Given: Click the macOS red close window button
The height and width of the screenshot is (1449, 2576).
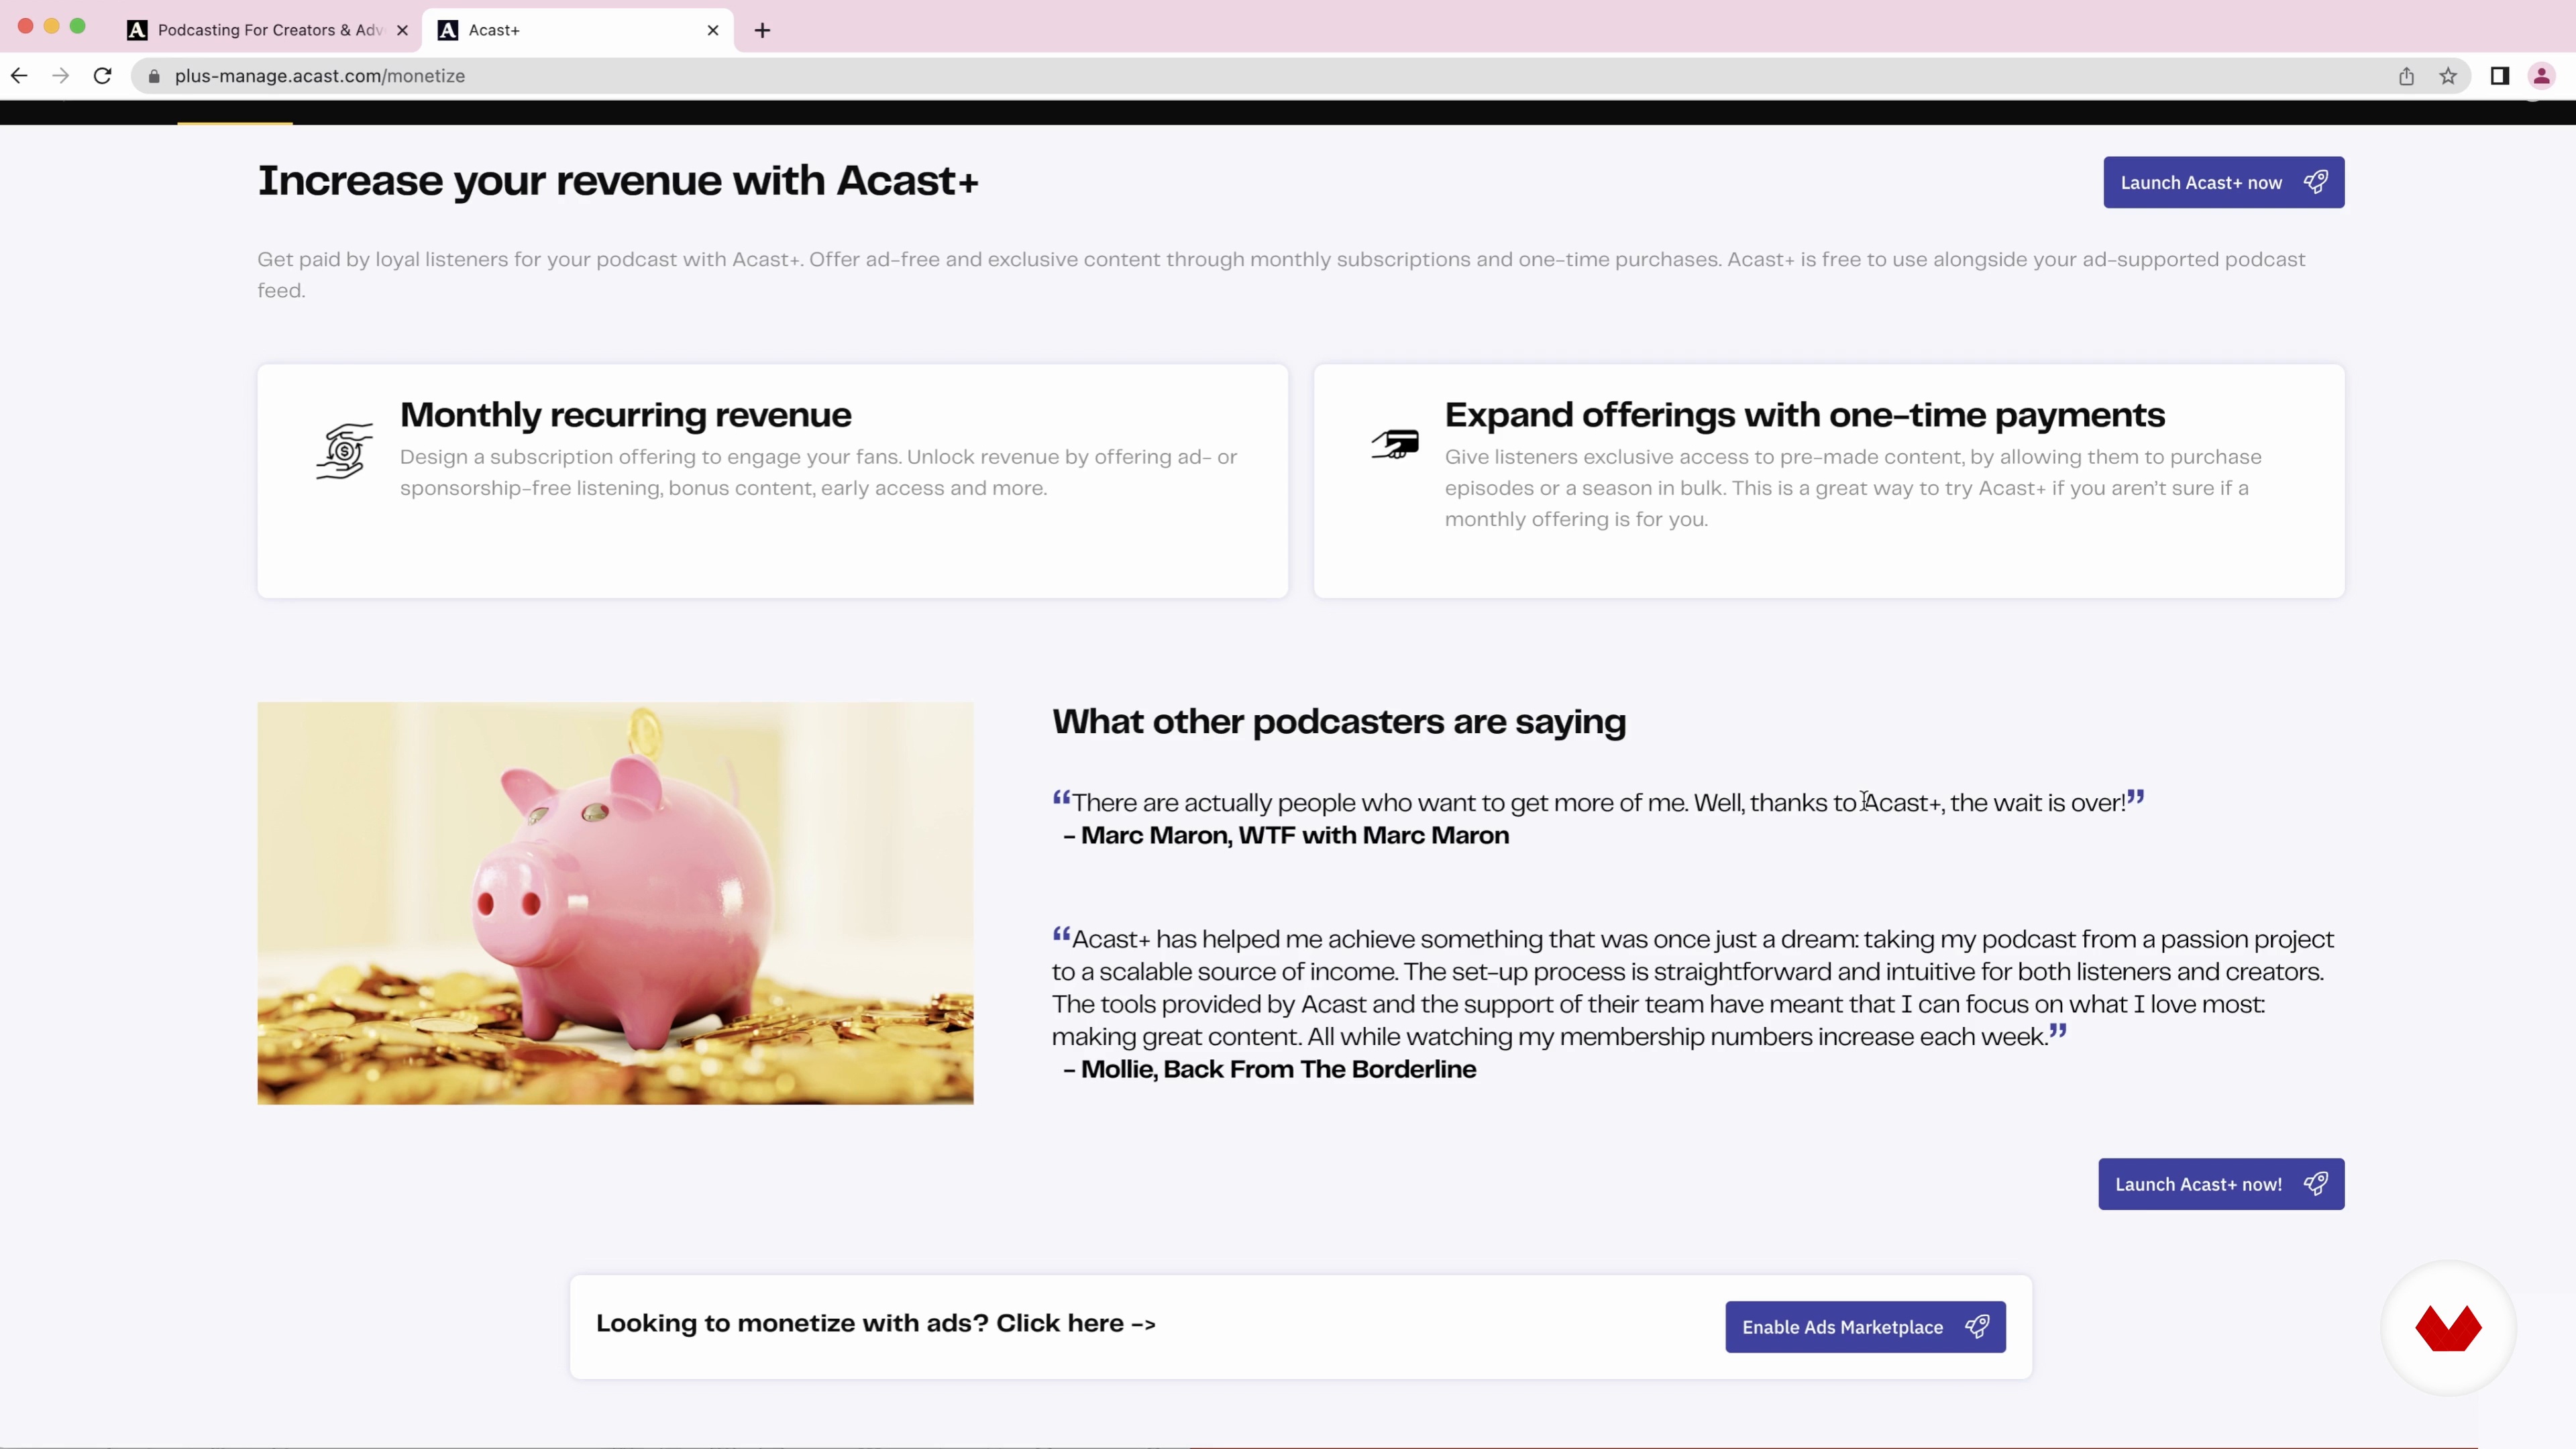Looking at the screenshot, I should 26,26.
